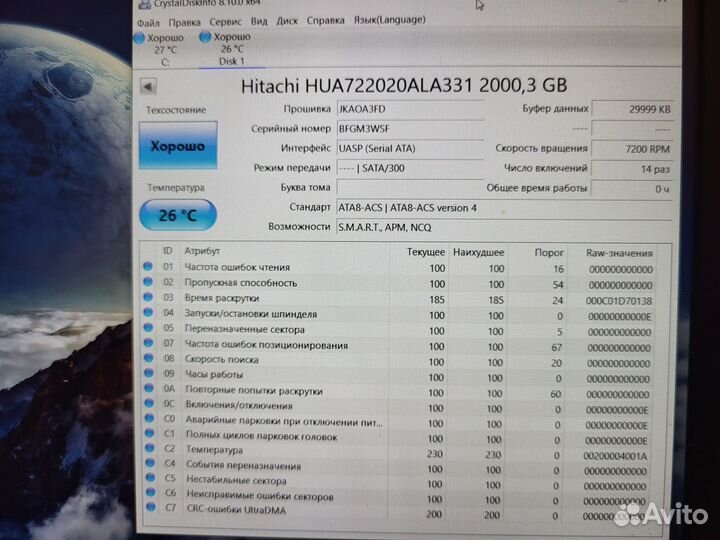The image size is (720, 540).
Task: Select the Часы работы row
Action: click(x=399, y=376)
